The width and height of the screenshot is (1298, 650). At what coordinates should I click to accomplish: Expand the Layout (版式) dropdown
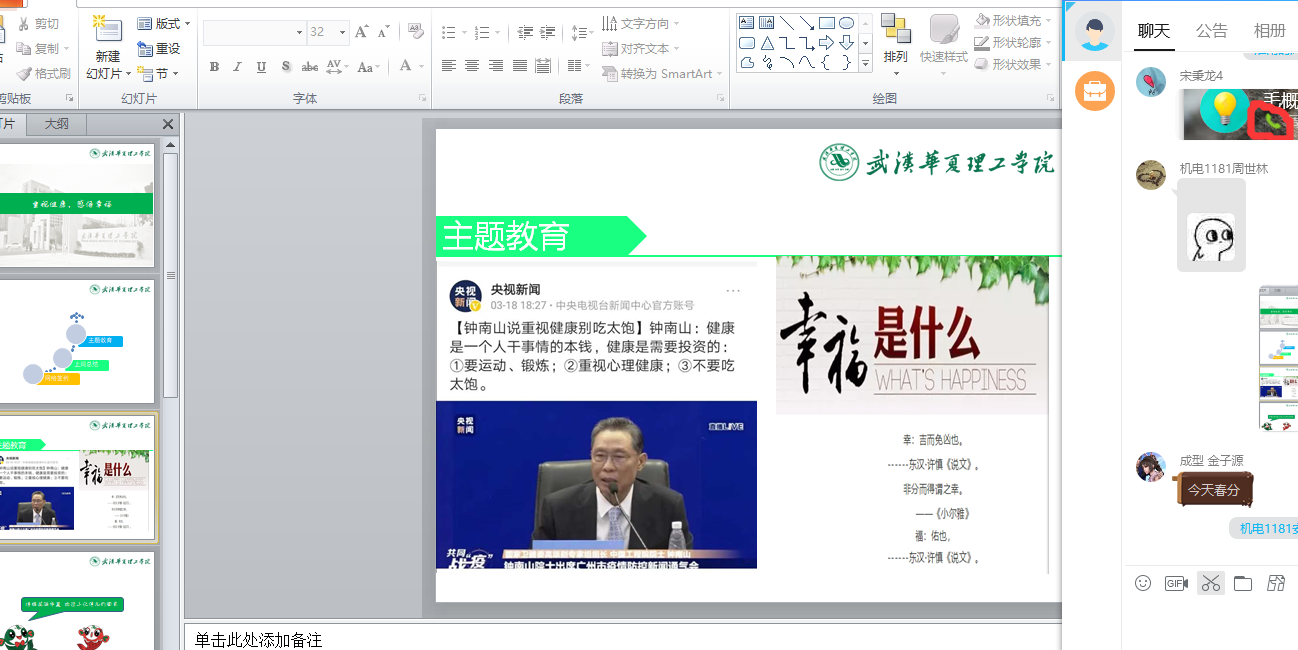(x=165, y=23)
